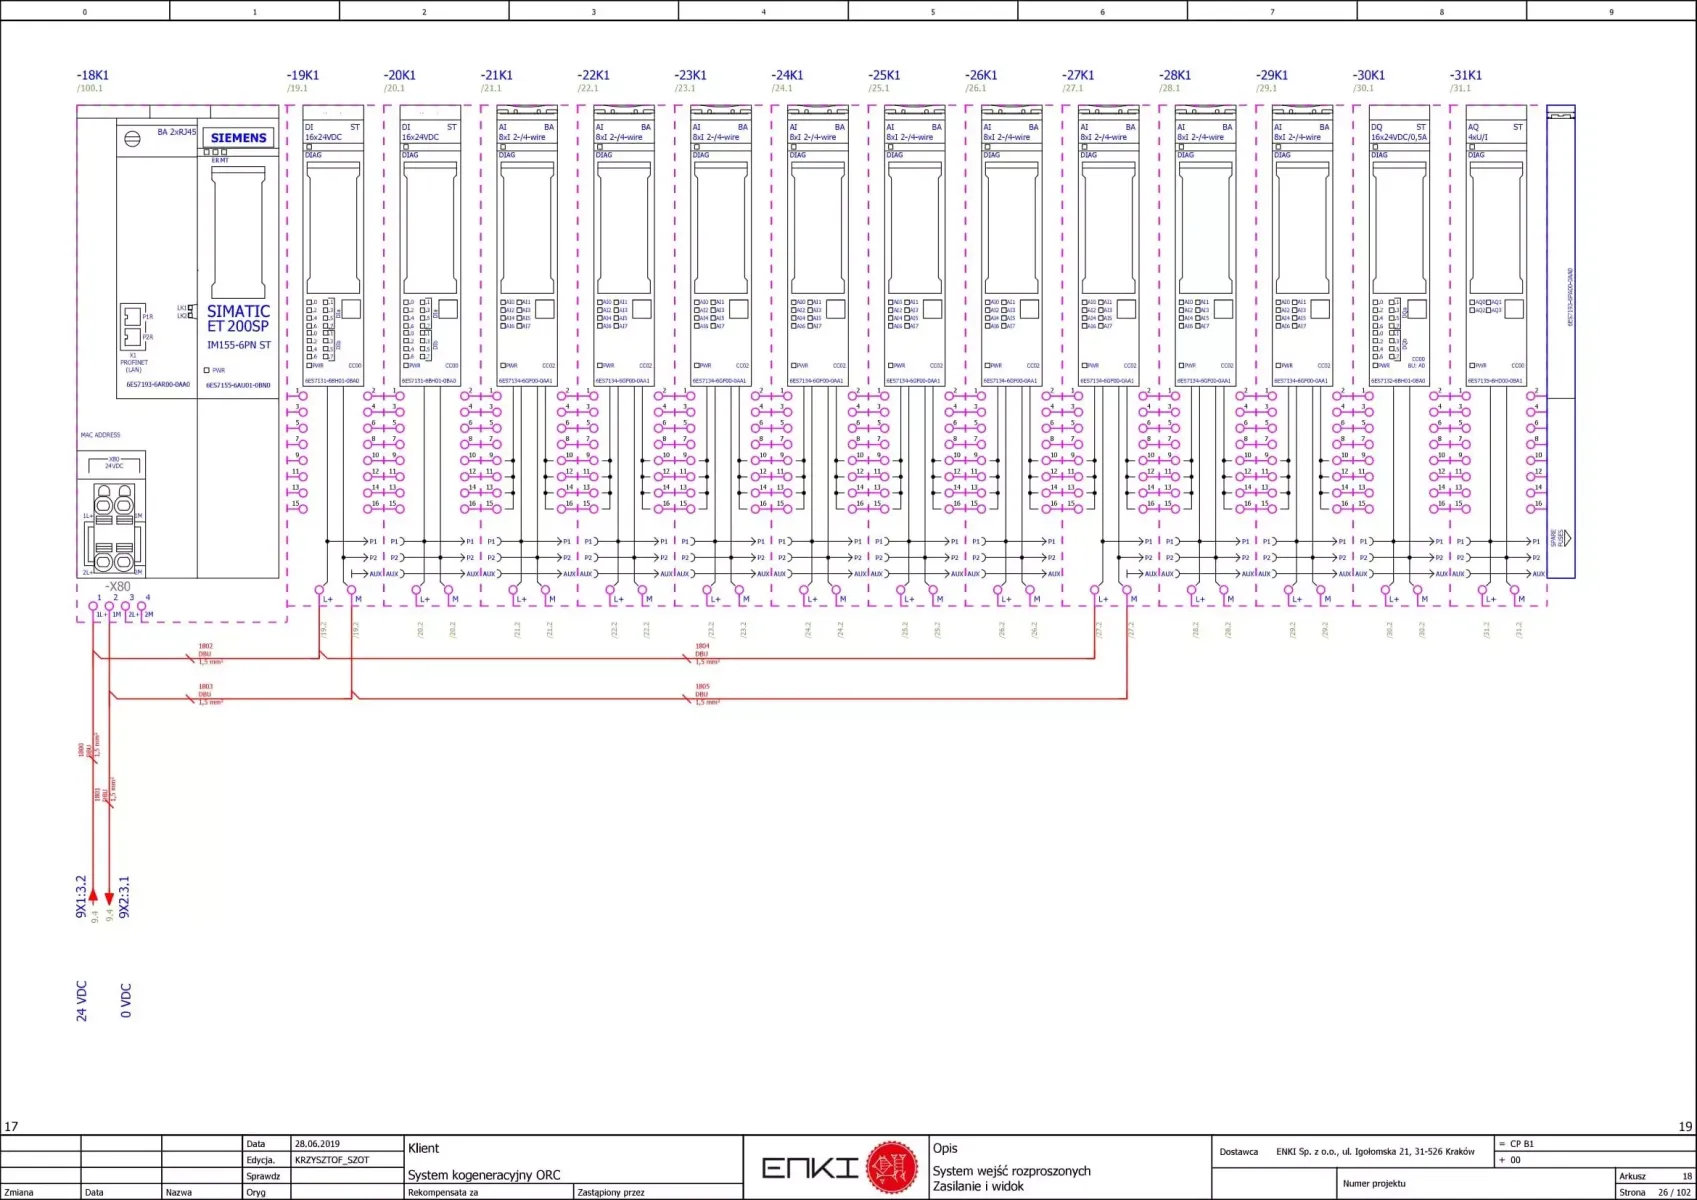Click the date field 28.06.2019
This screenshot has width=1697, height=1200.
point(317,1143)
